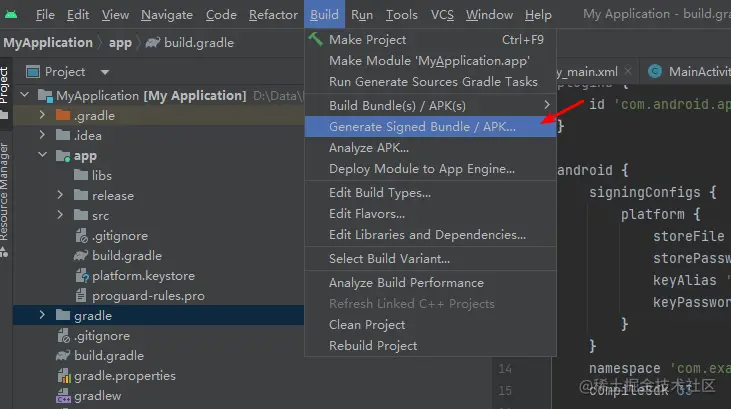Select gradle.properties file in tree

[x=124, y=376]
